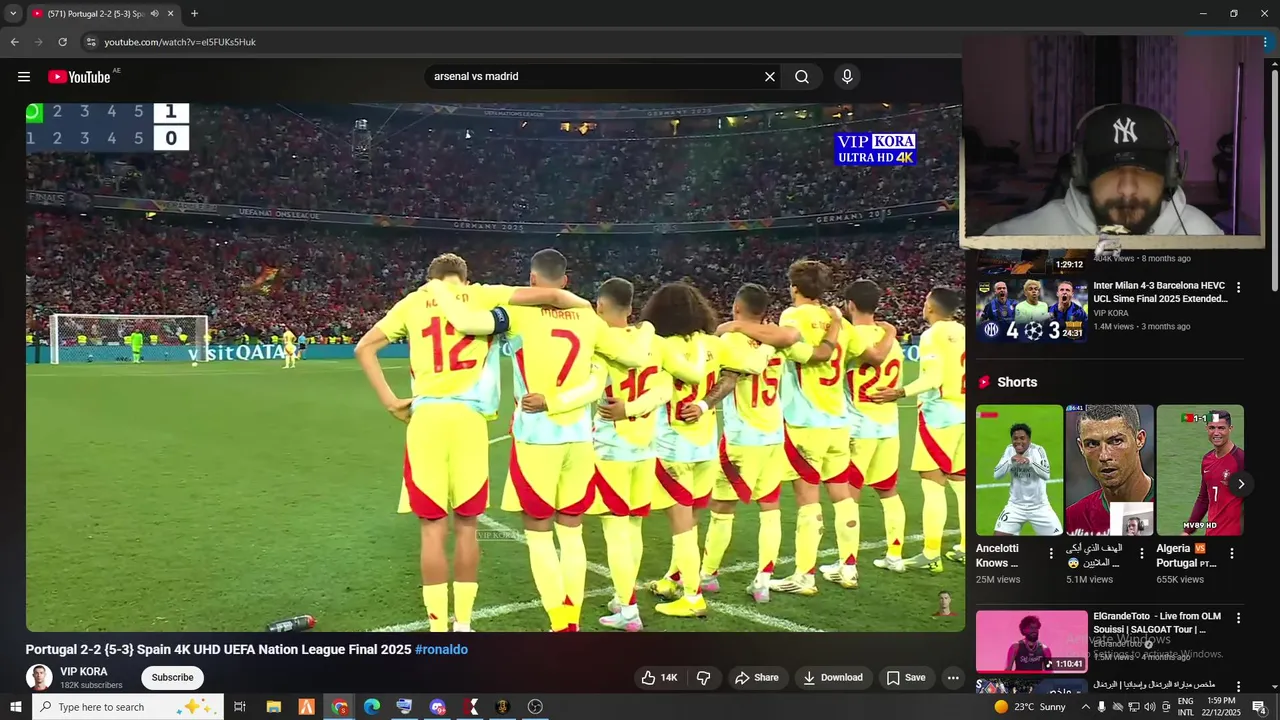This screenshot has height=720, width=1280.
Task: Open the YouTube guide hamburger menu
Action: click(x=24, y=77)
